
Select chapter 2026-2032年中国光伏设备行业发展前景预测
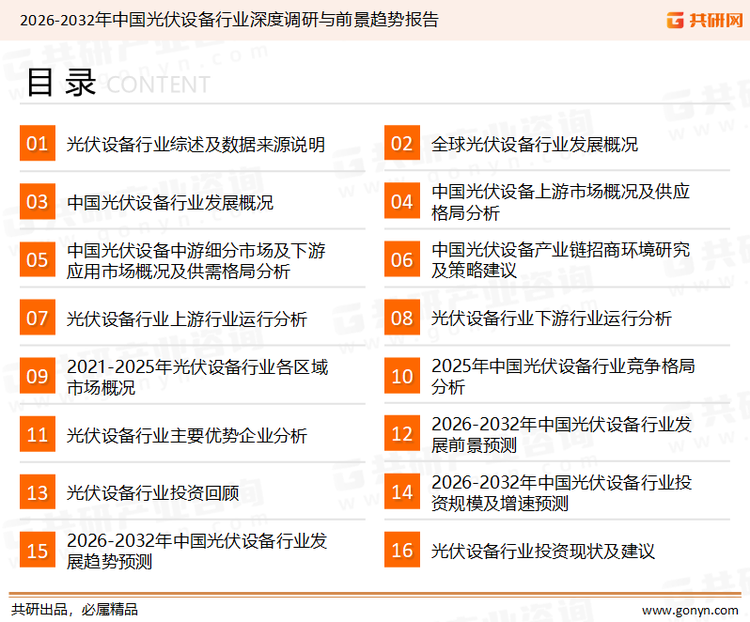pos(562,434)
